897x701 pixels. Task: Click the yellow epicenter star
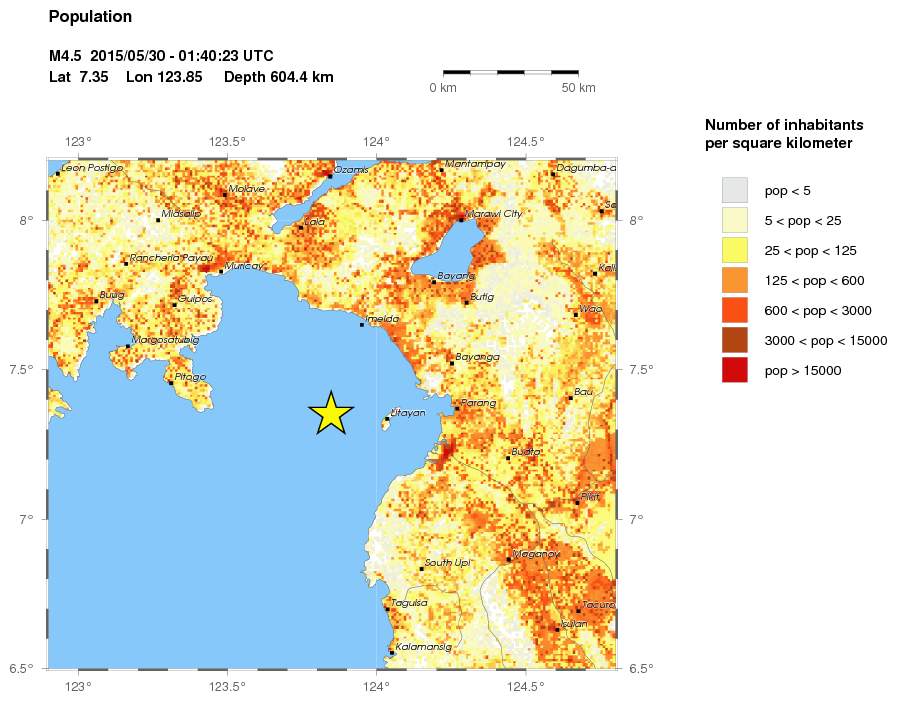coord(331,414)
